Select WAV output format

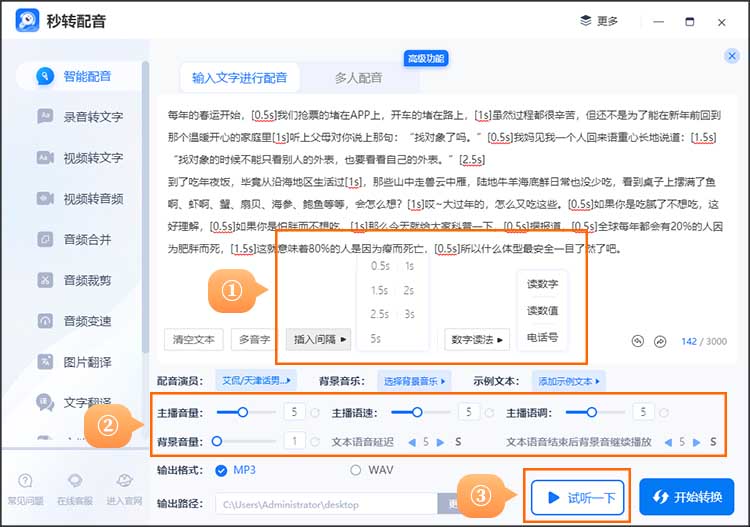(355, 471)
